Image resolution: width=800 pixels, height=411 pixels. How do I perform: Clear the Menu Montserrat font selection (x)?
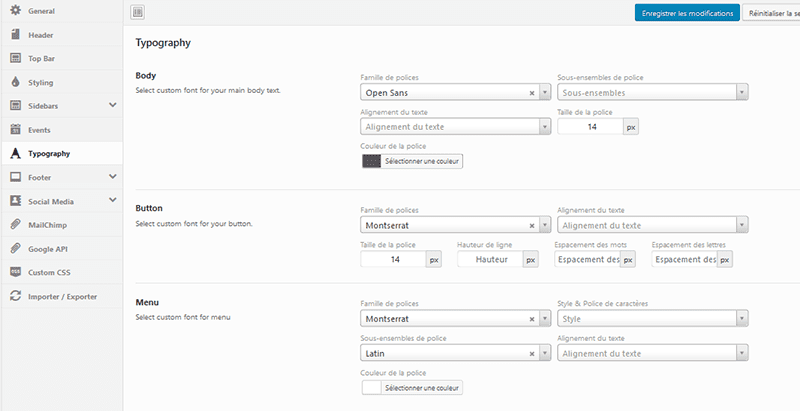532,319
